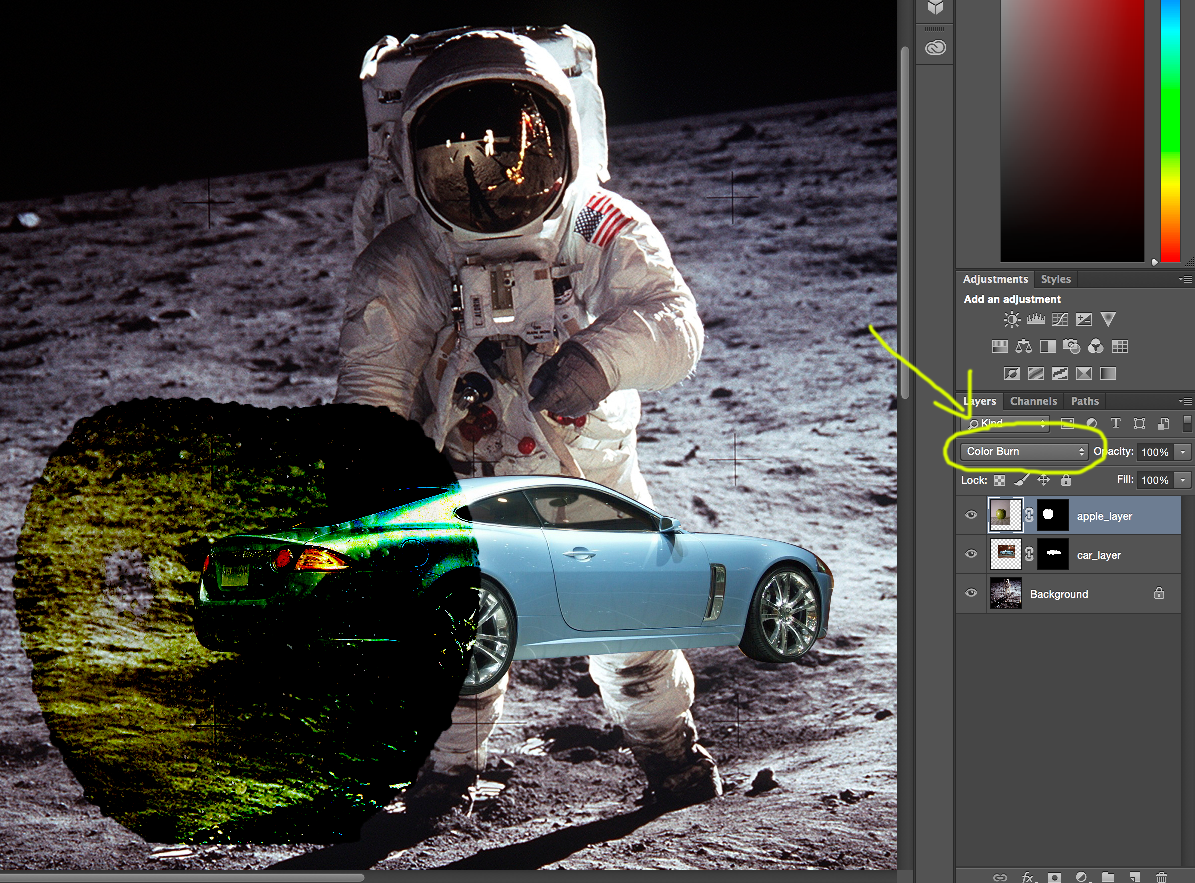Viewport: 1195px width, 883px height.
Task: Filter layers by type layers icon
Action: pyautogui.click(x=1115, y=424)
